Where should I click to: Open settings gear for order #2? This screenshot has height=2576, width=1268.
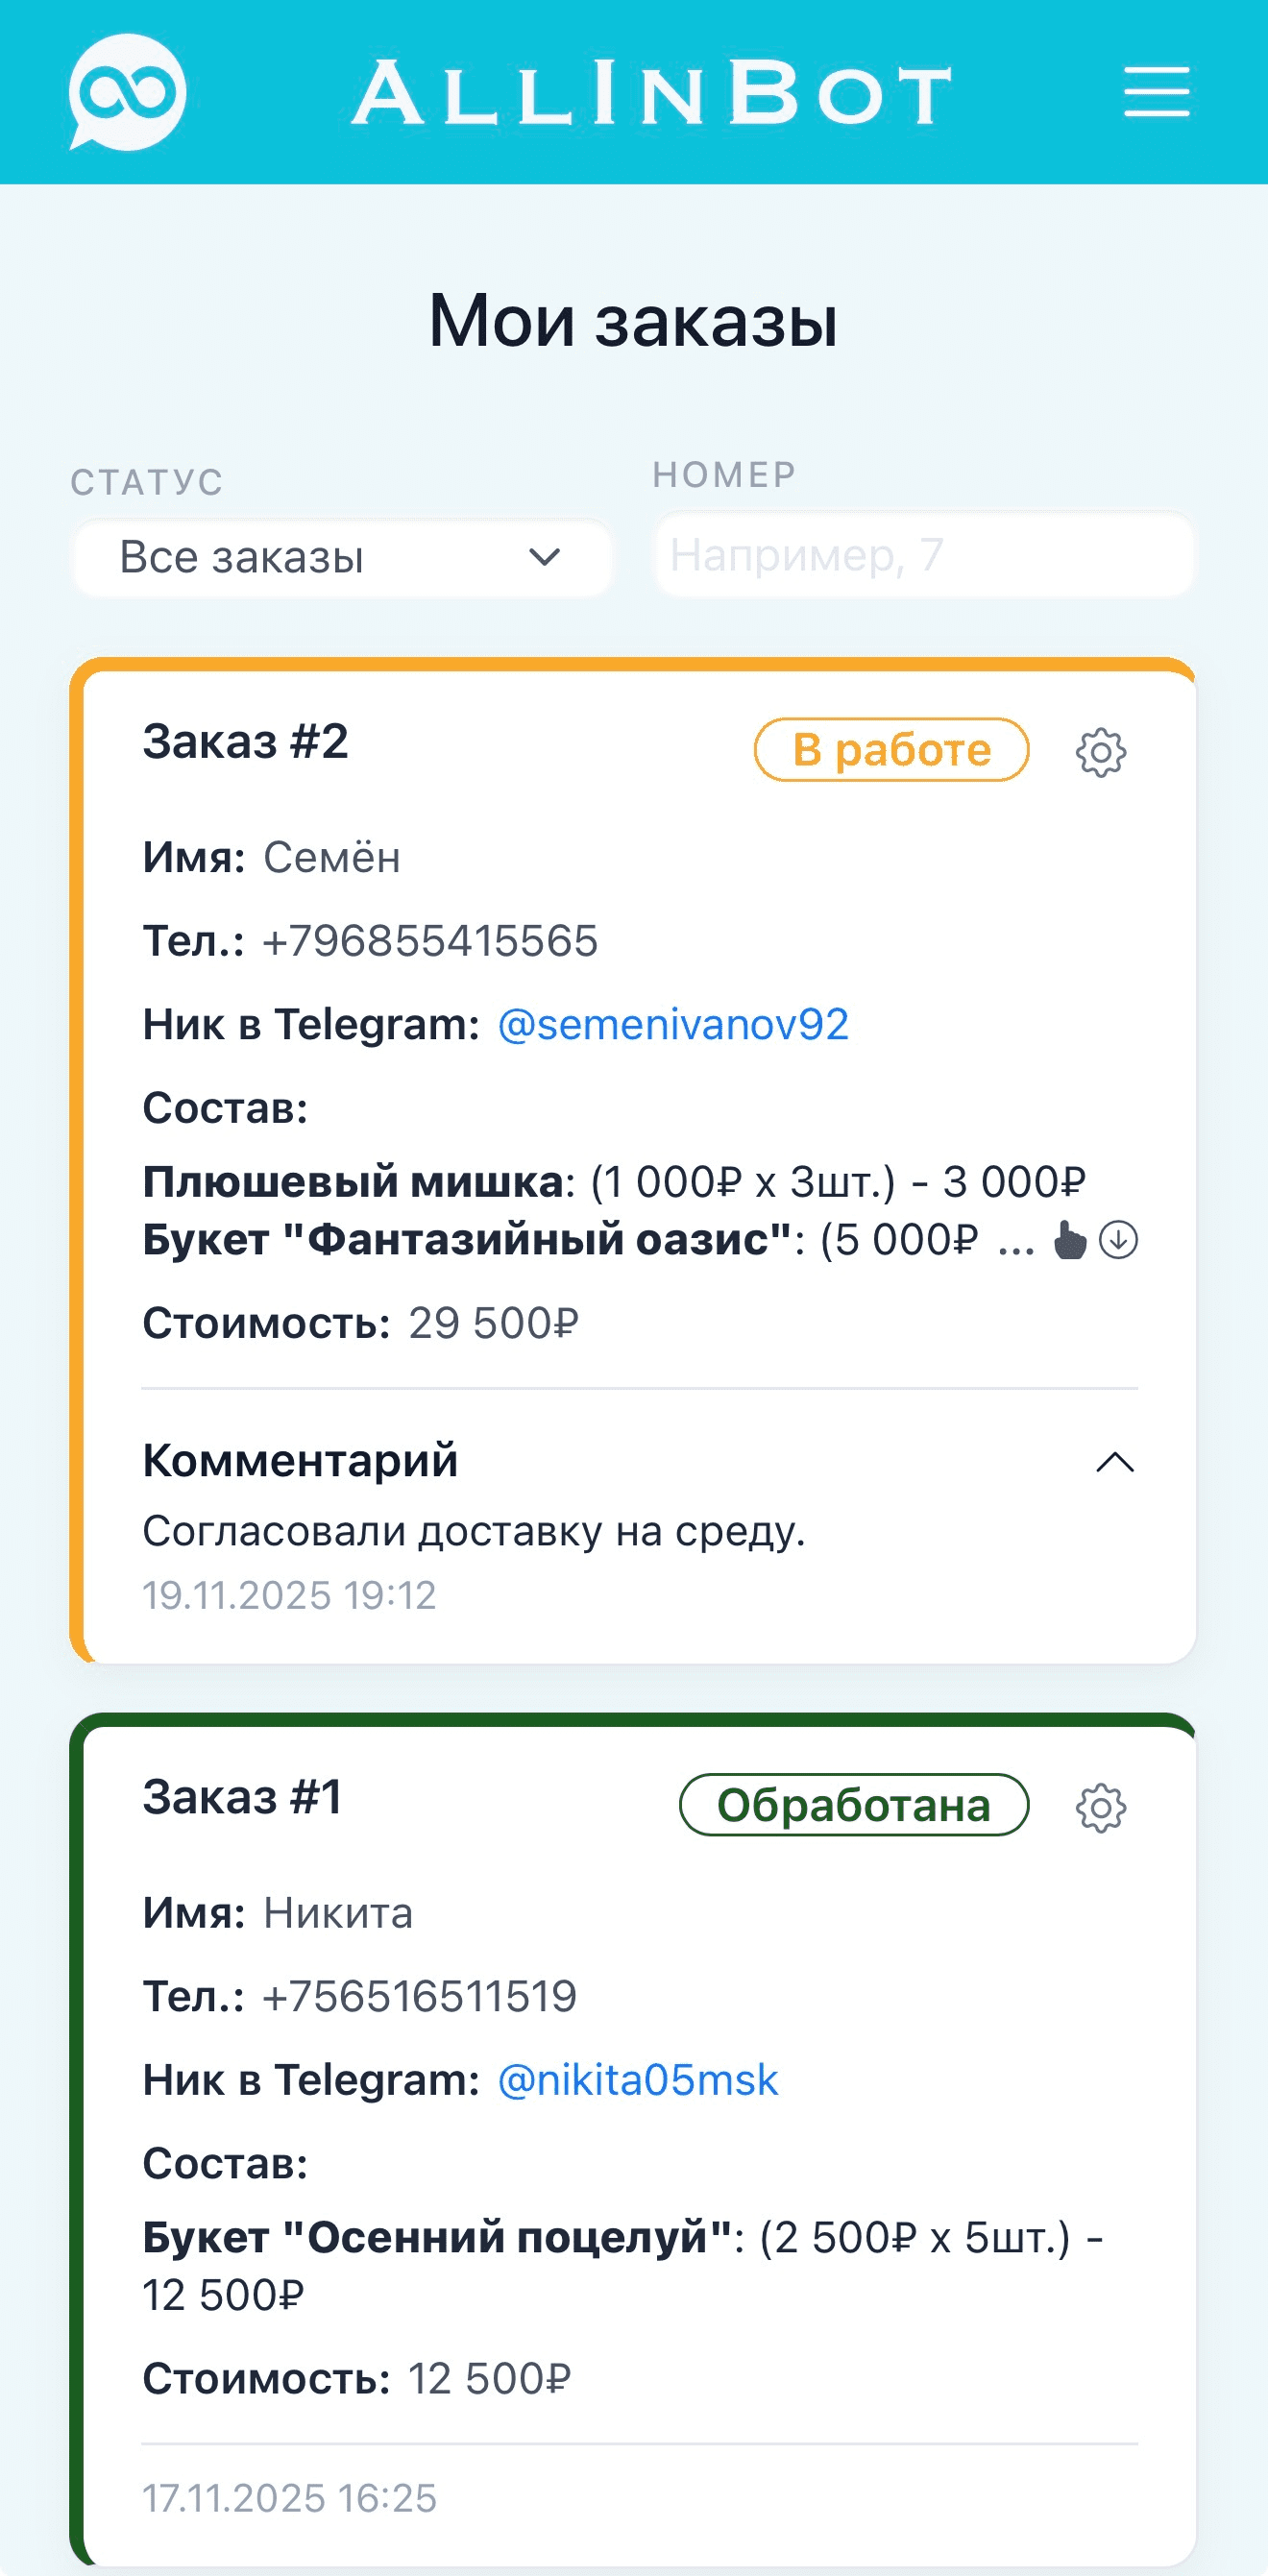pyautogui.click(x=1100, y=752)
